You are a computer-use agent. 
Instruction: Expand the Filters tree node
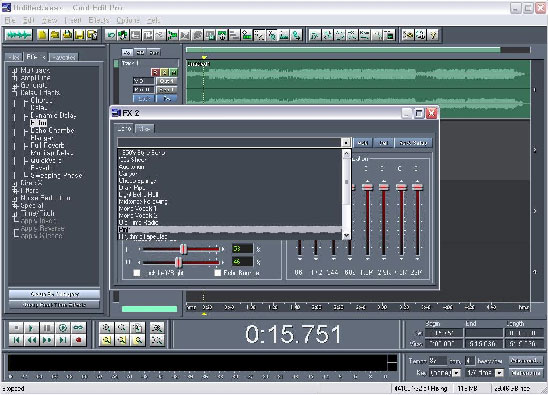15,191
